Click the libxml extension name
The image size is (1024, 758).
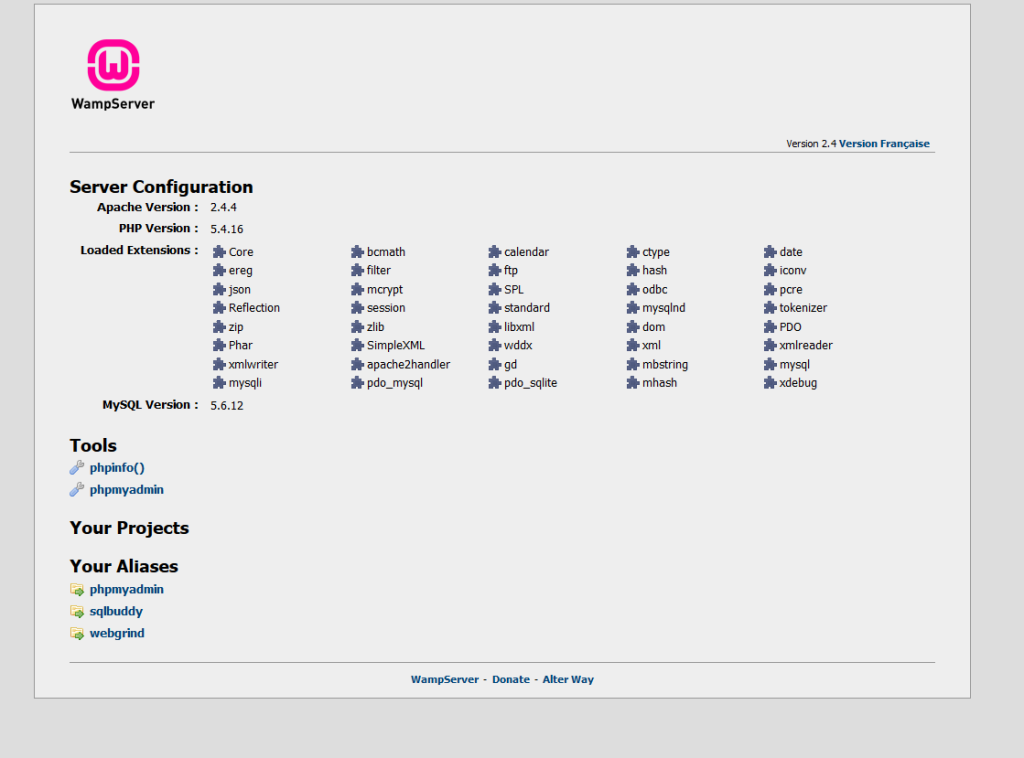point(519,327)
